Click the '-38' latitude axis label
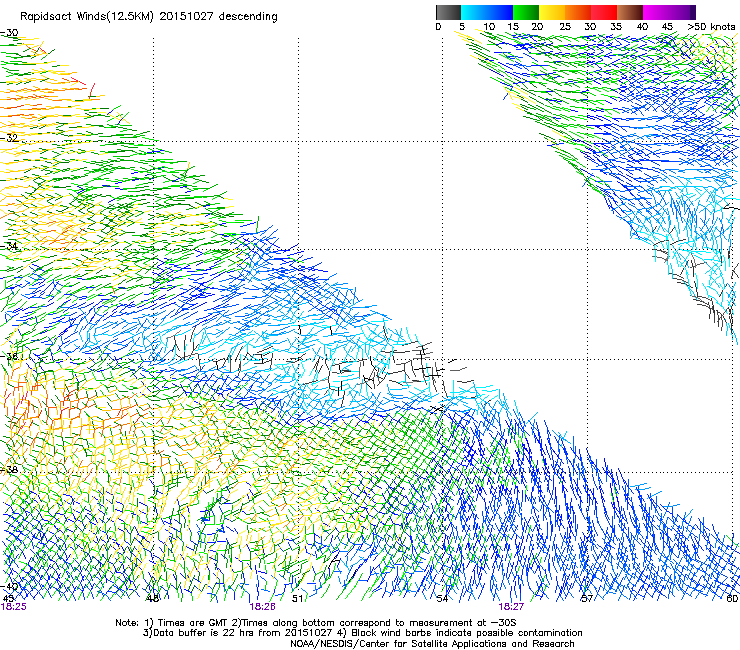The image size is (740, 650). pos(9,470)
